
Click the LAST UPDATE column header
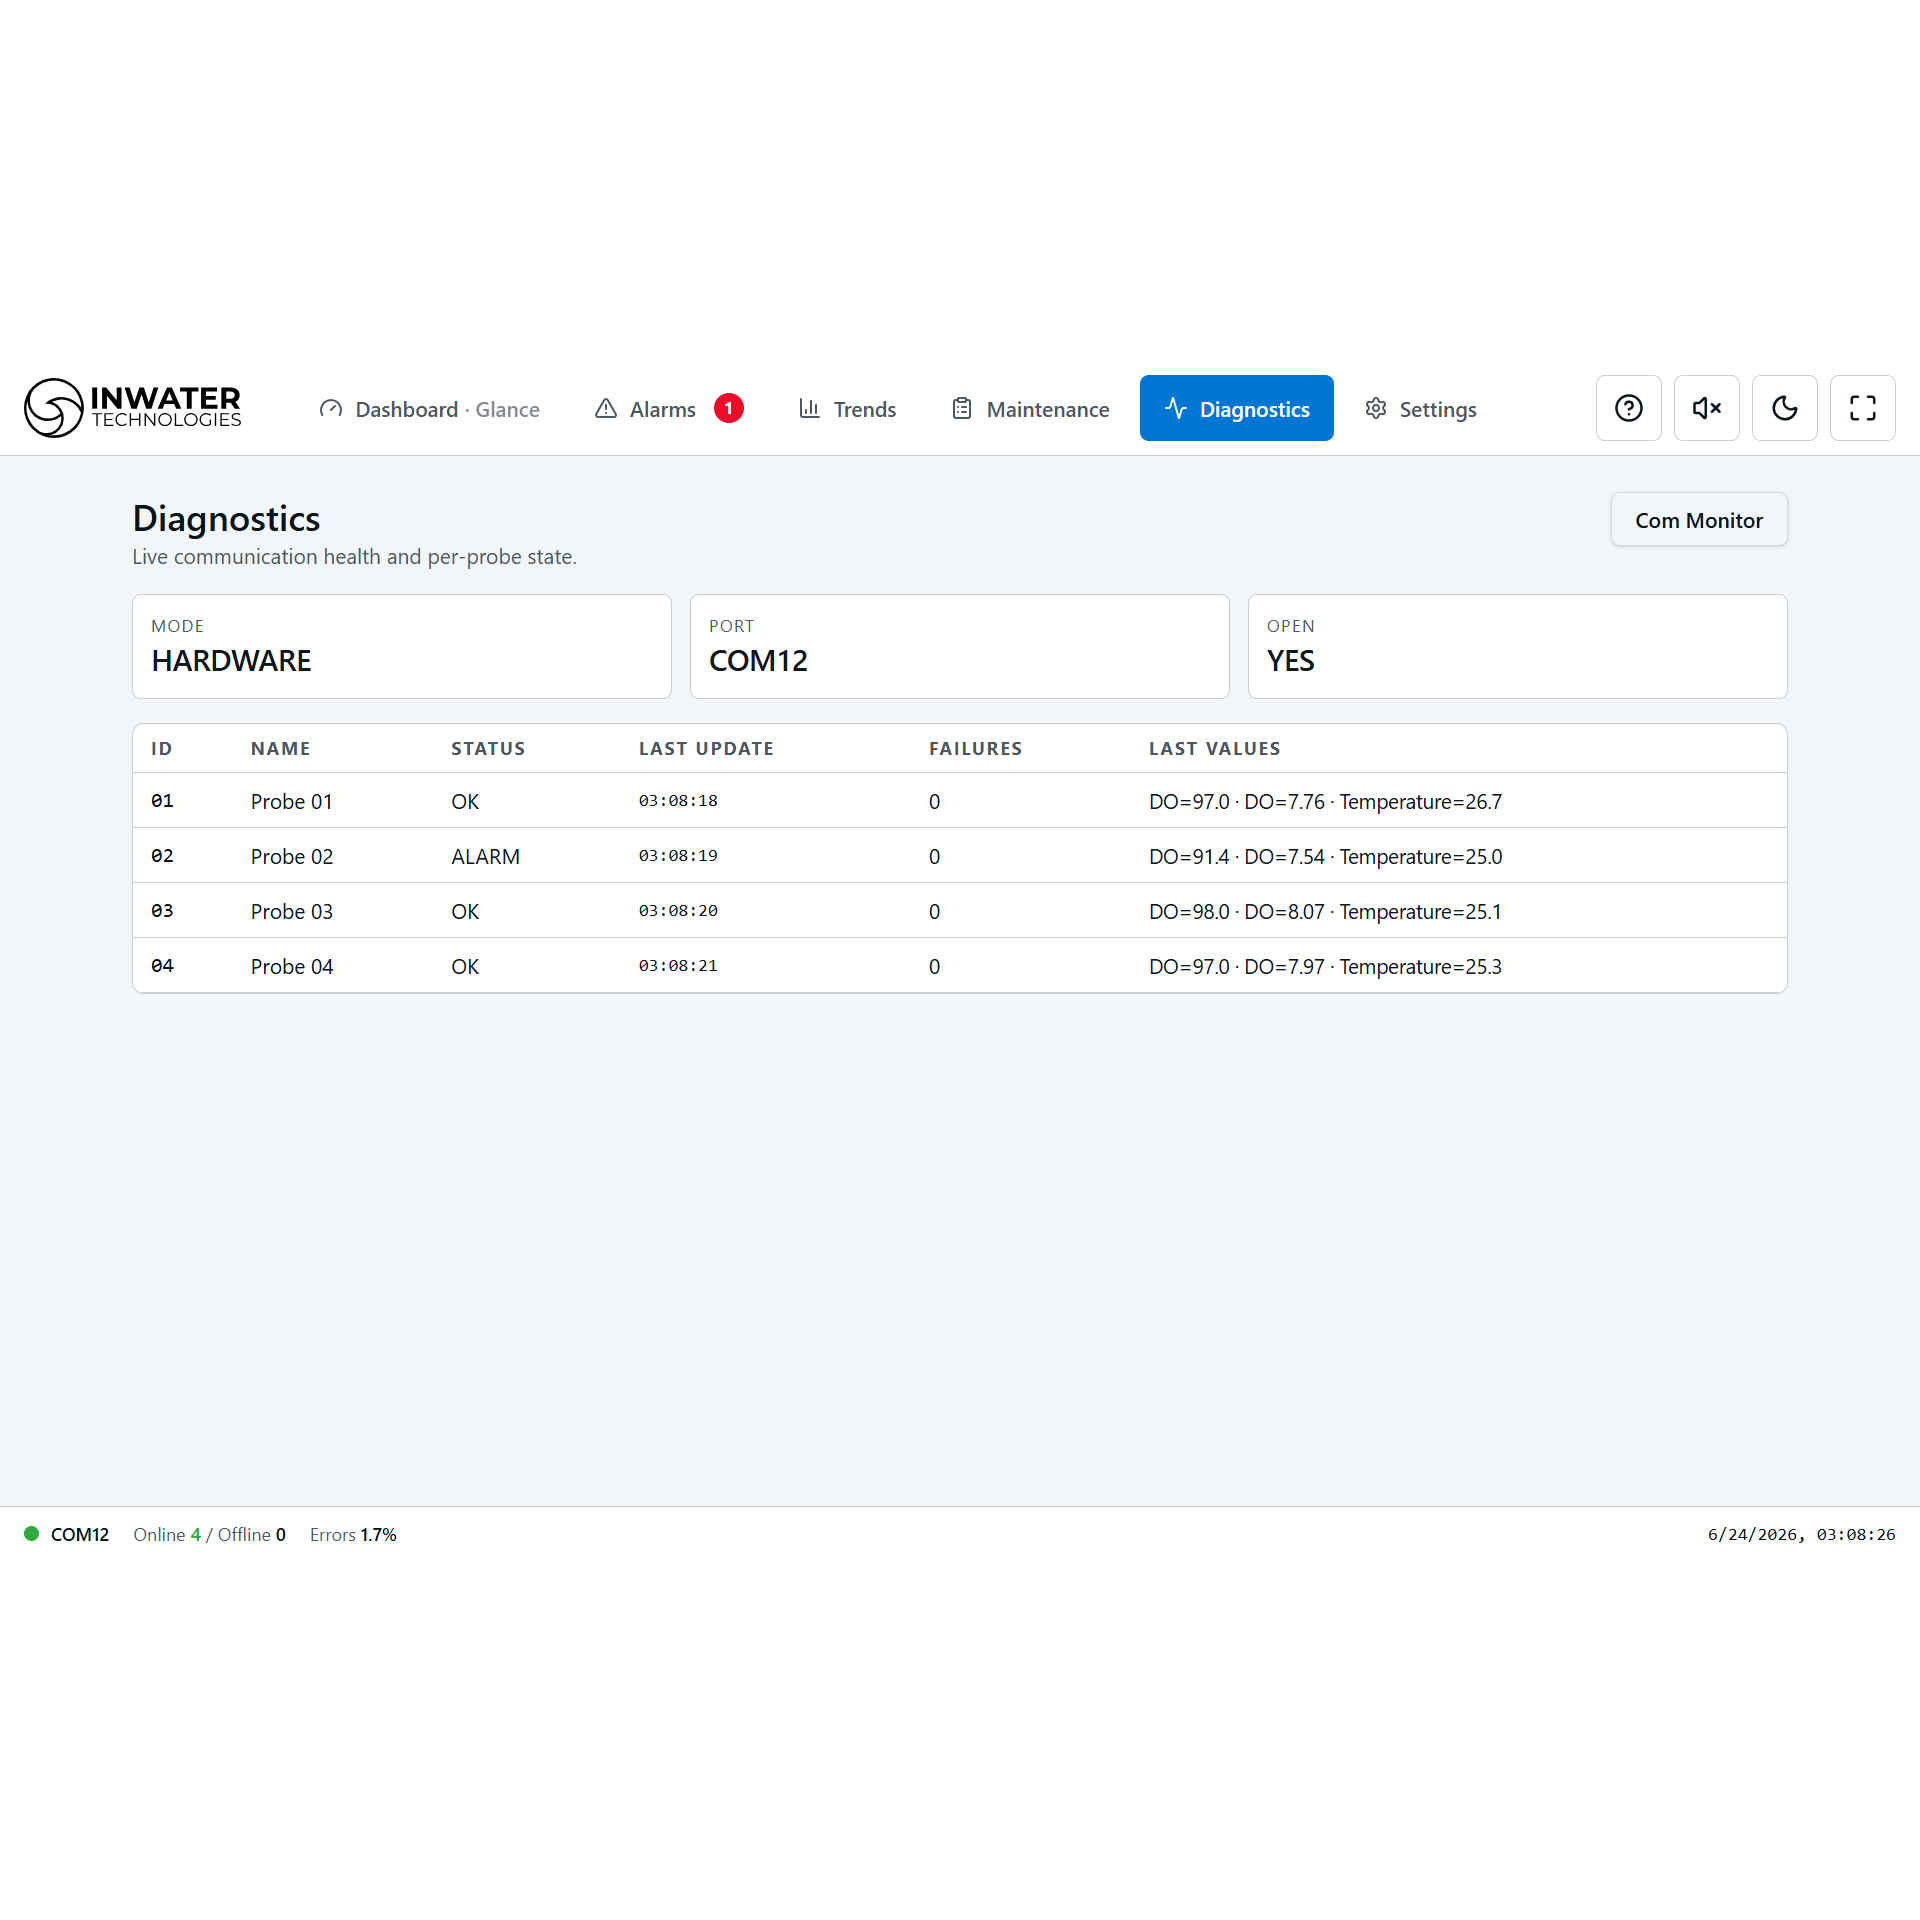pyautogui.click(x=706, y=749)
